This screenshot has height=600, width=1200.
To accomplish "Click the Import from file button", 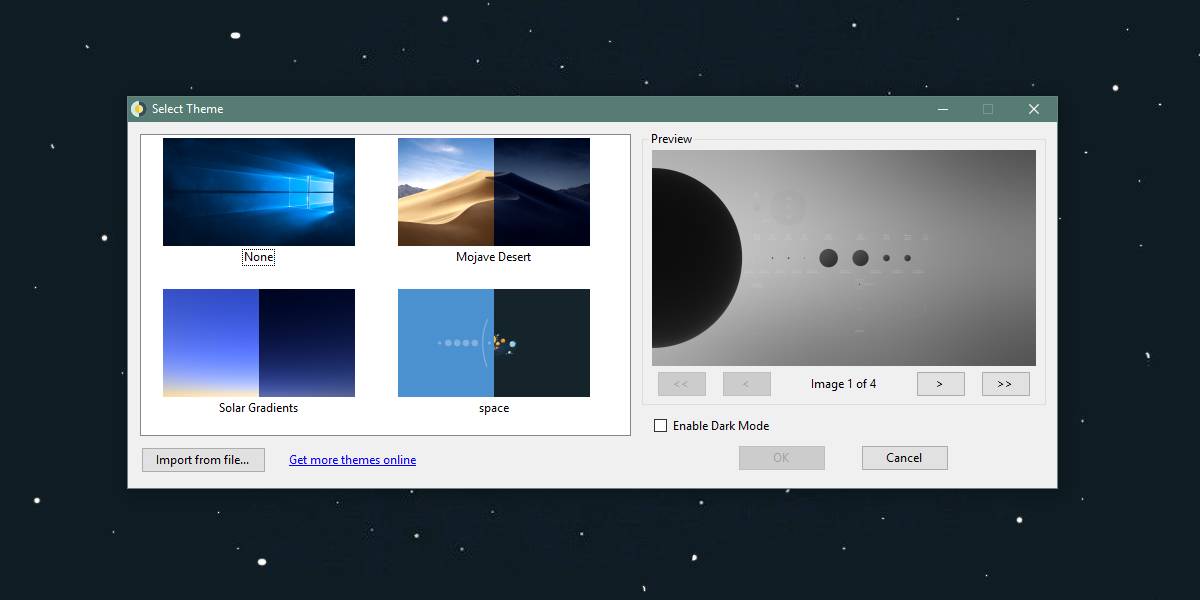I will tap(204, 460).
